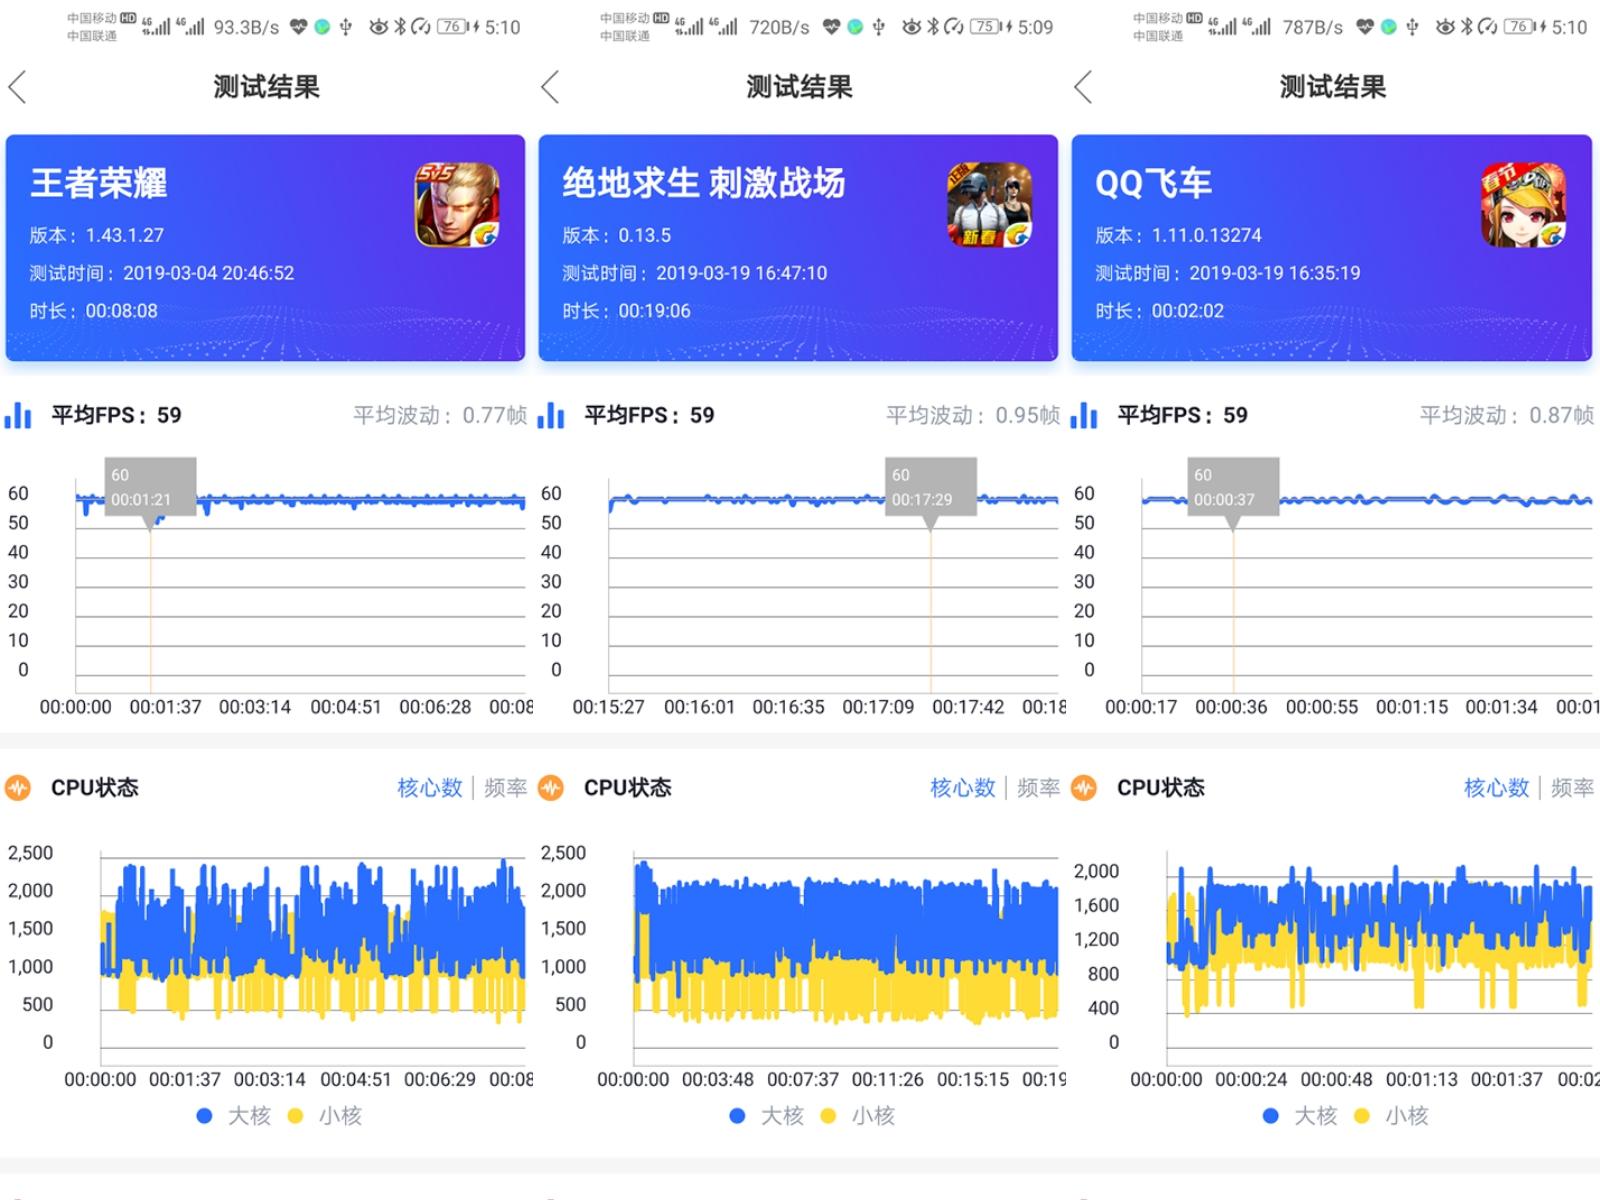
Task: Tap the 绝地求生 刺激战场 card title
Action: 704,183
